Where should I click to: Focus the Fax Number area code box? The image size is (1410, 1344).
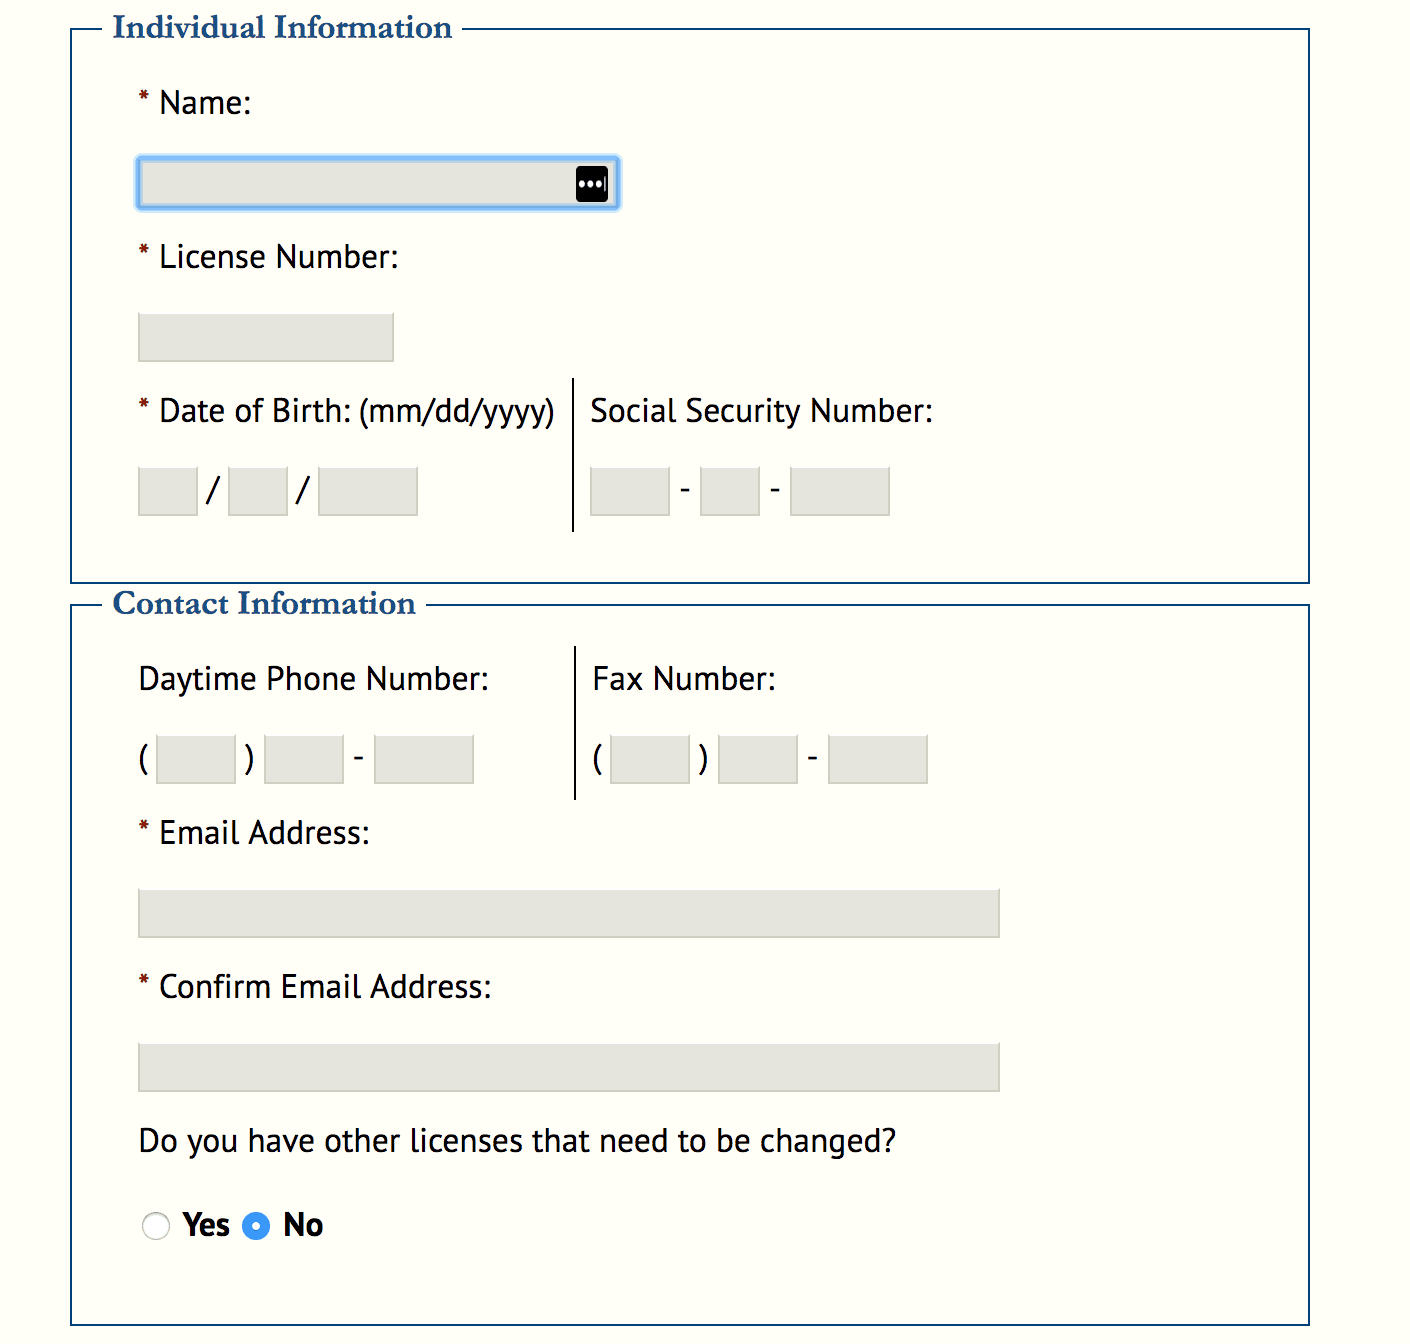point(650,759)
